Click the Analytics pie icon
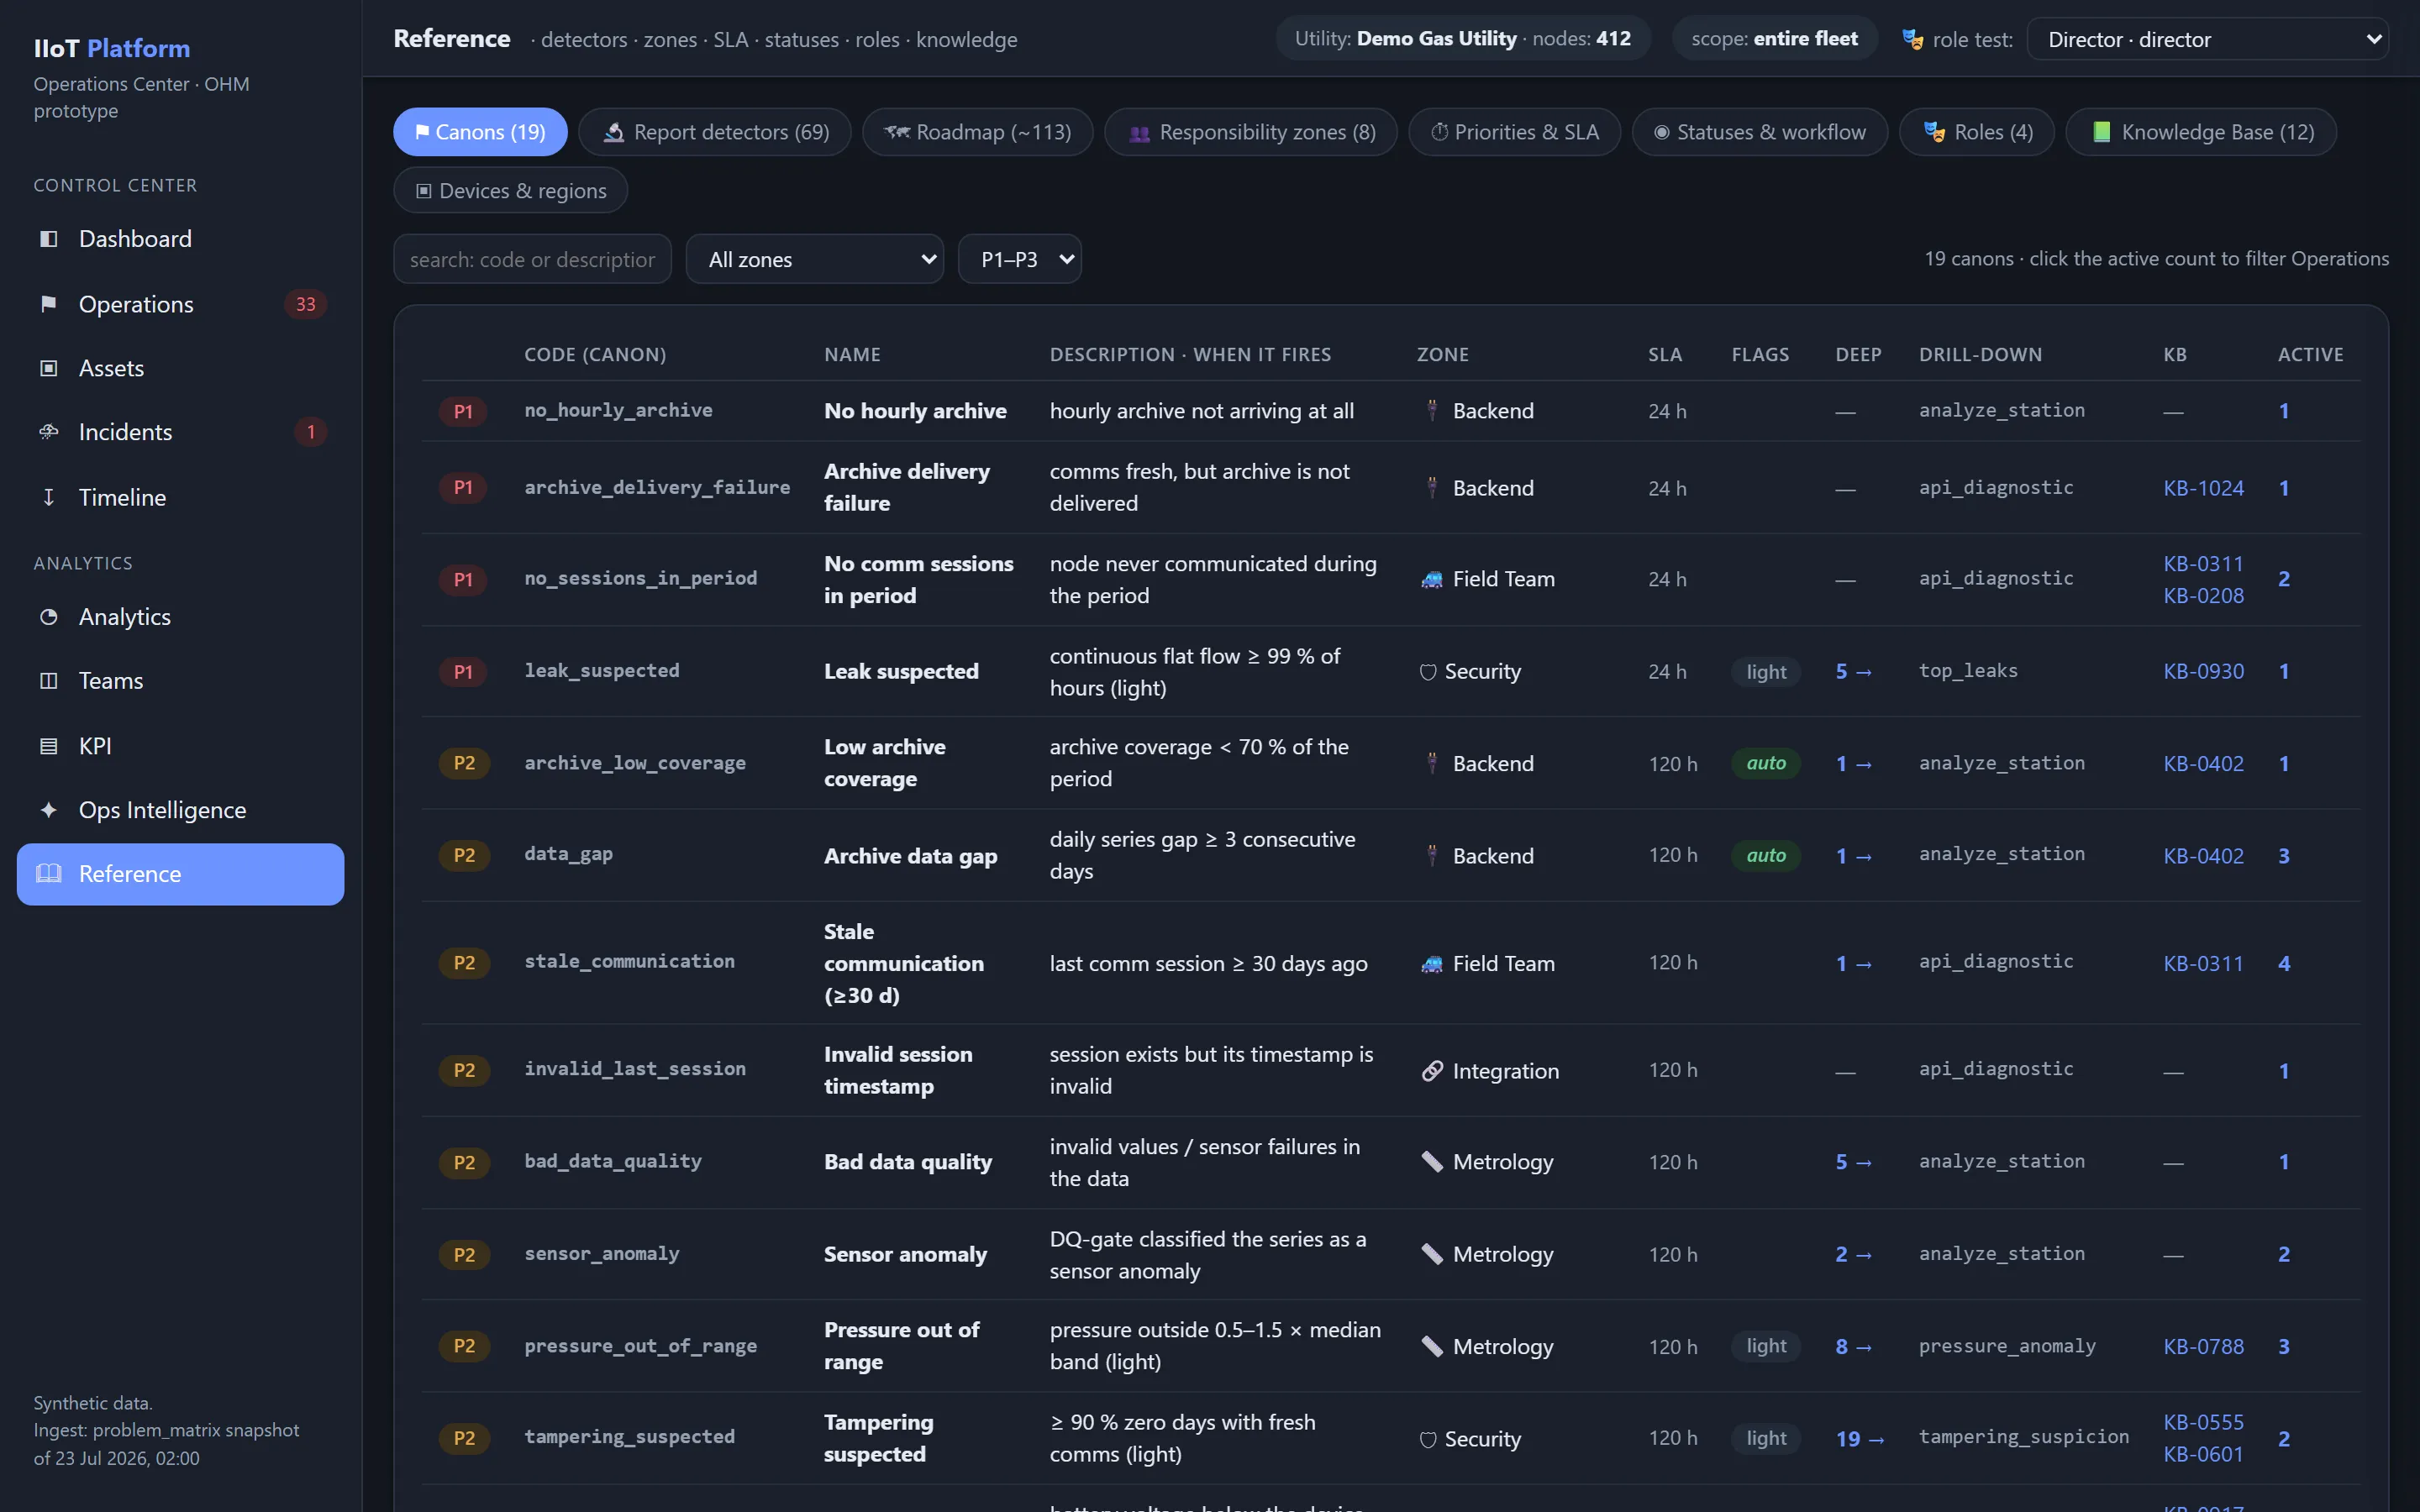 (48, 617)
